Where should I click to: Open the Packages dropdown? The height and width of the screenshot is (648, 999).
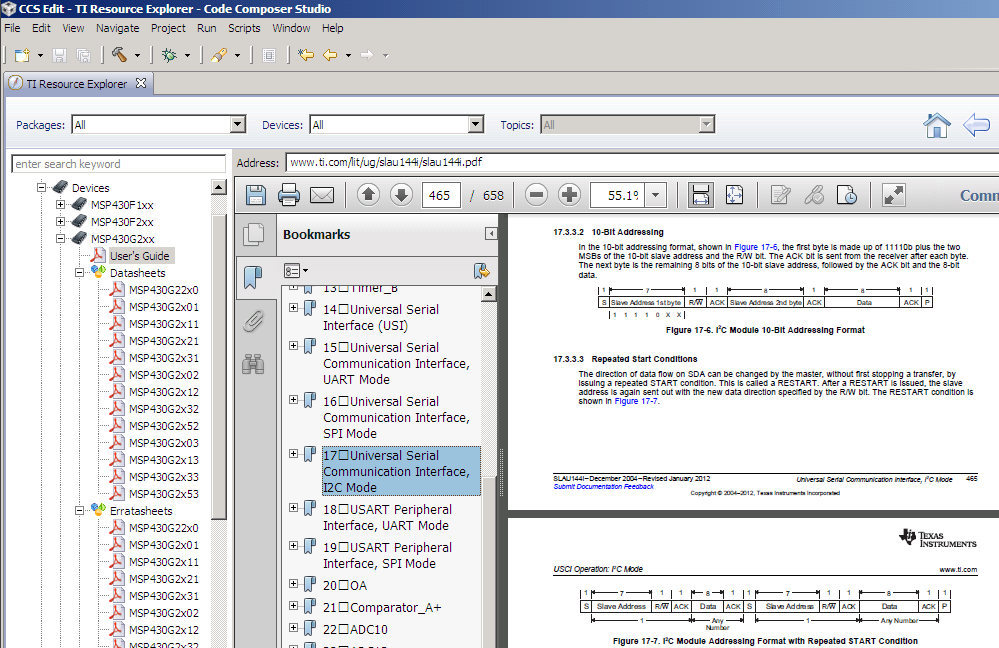click(238, 124)
